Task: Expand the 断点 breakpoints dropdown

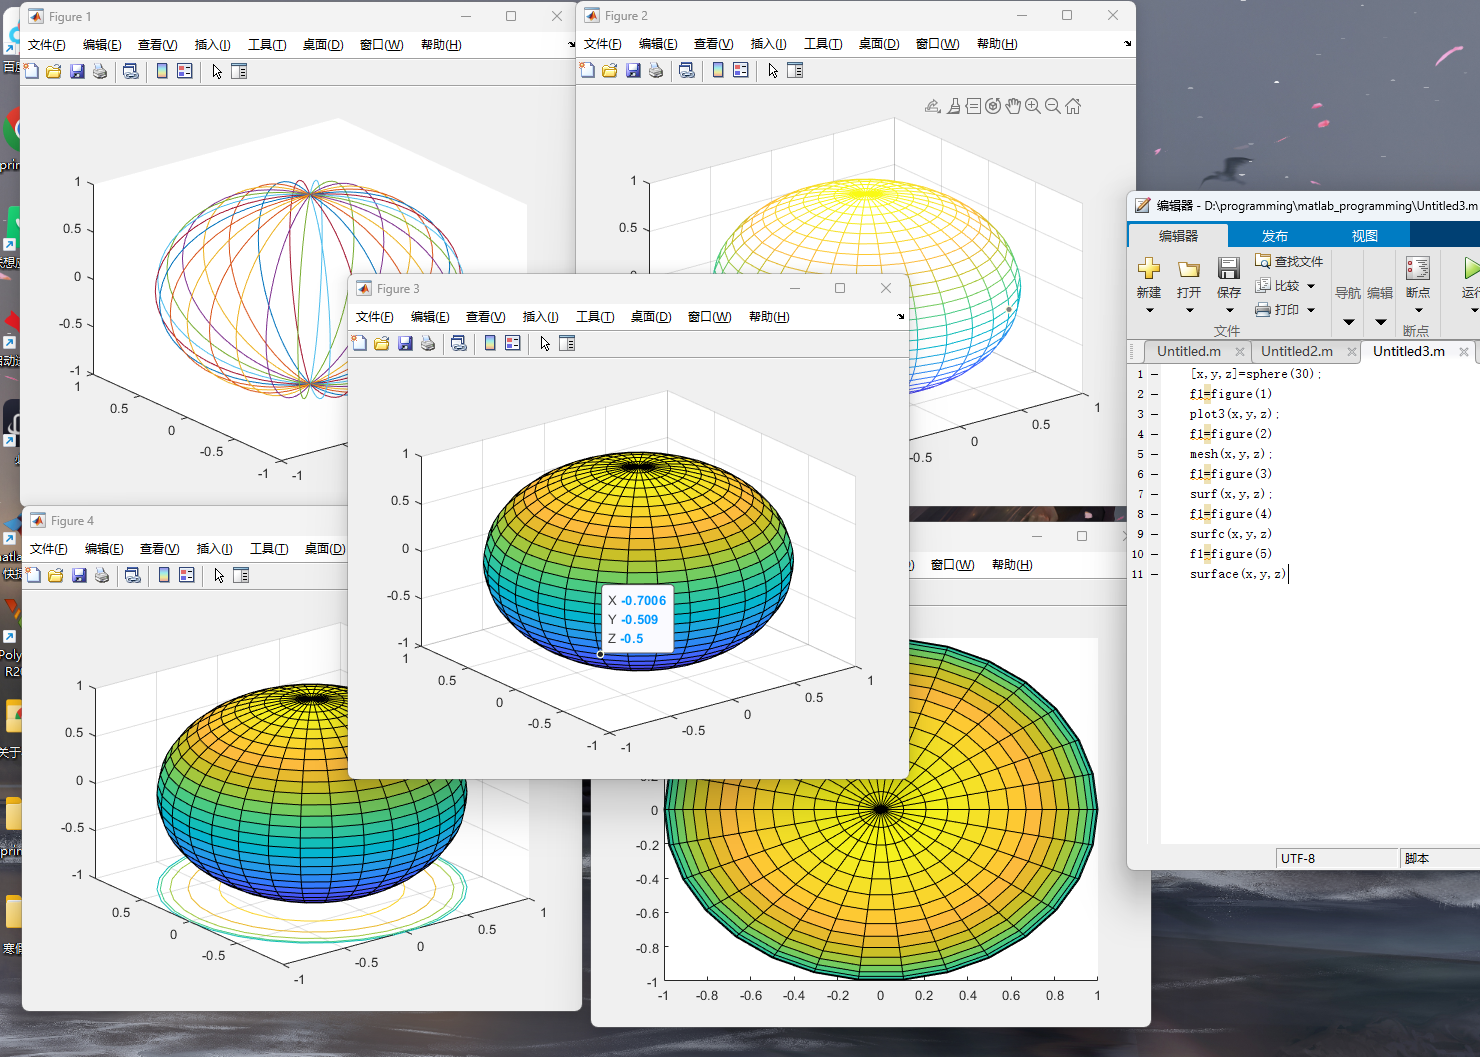Action: (x=1418, y=310)
